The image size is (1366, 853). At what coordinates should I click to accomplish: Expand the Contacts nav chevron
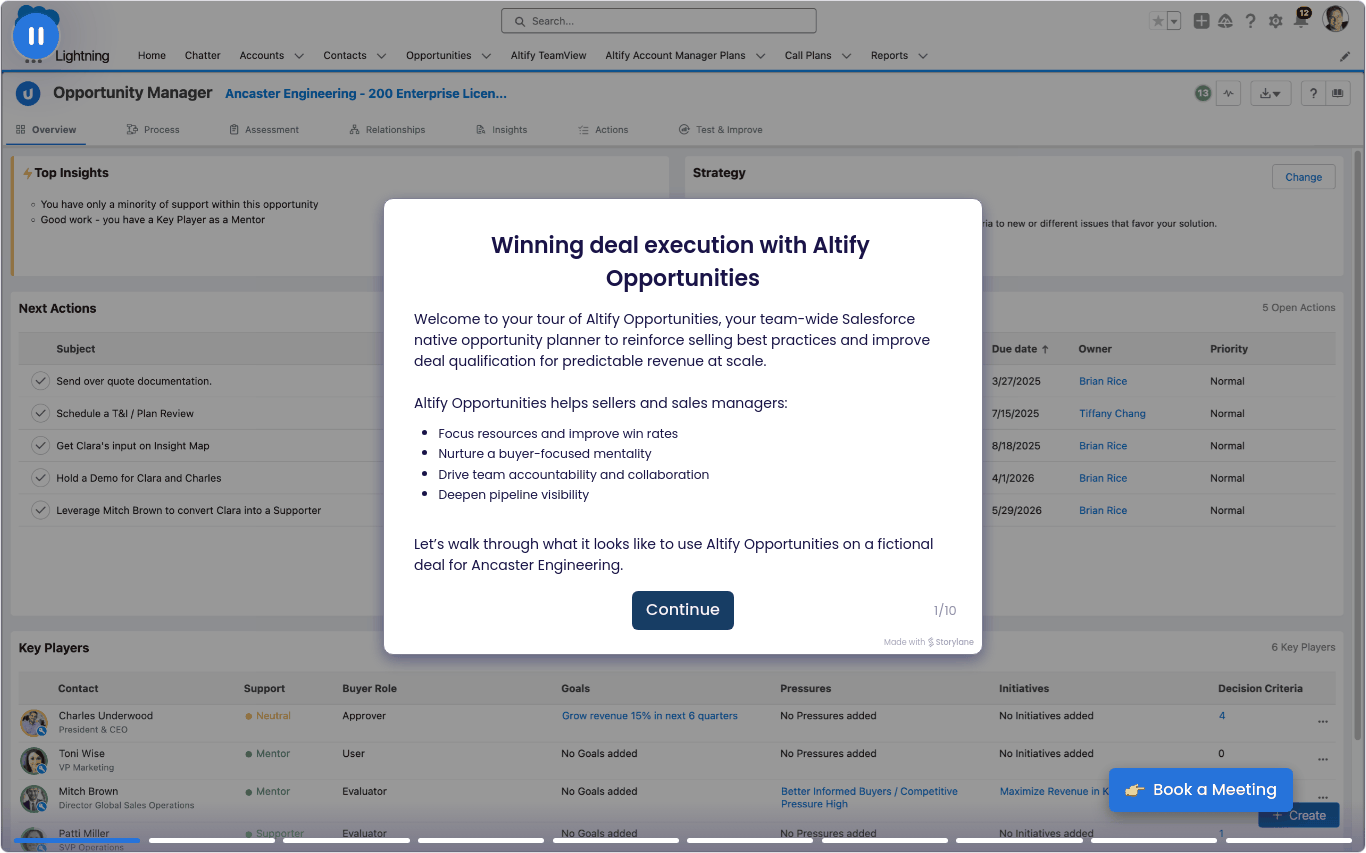[381, 56]
